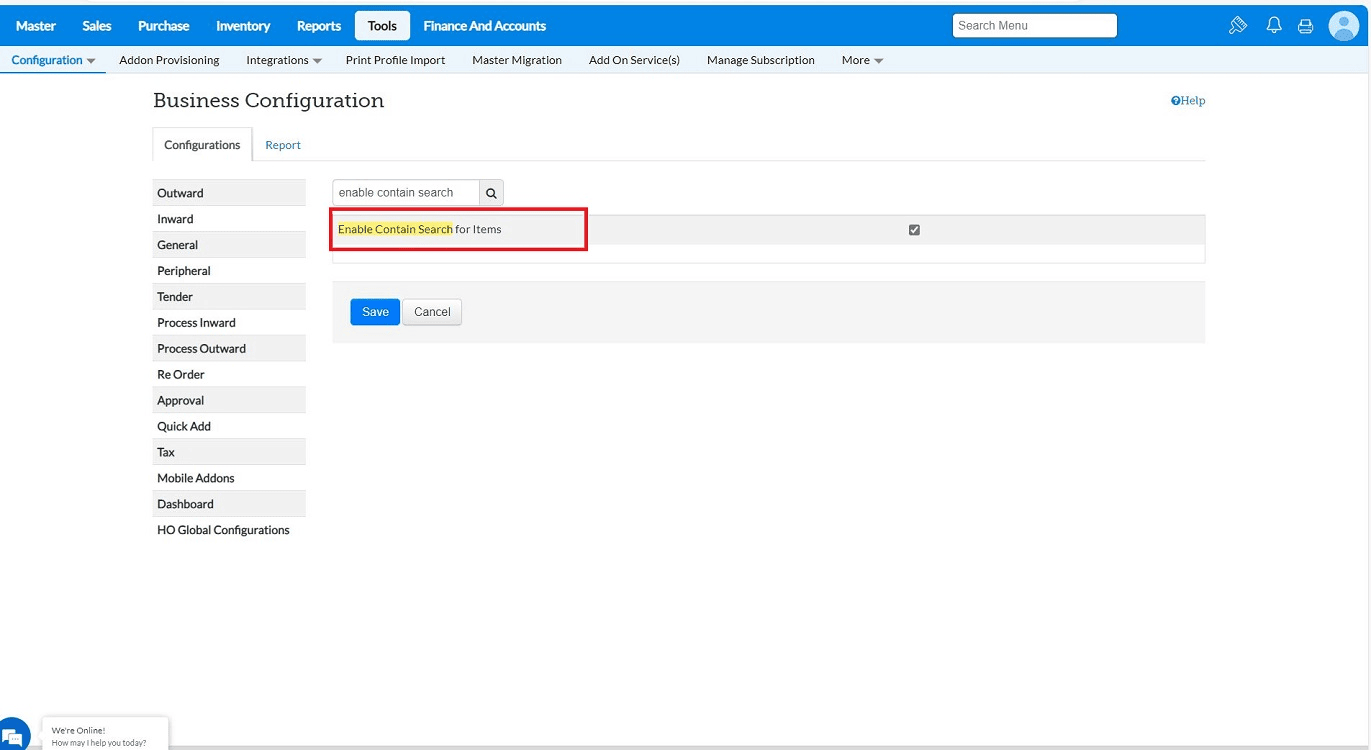This screenshot has width=1371, height=750.
Task: Select the Tools menu
Action: tap(382, 26)
